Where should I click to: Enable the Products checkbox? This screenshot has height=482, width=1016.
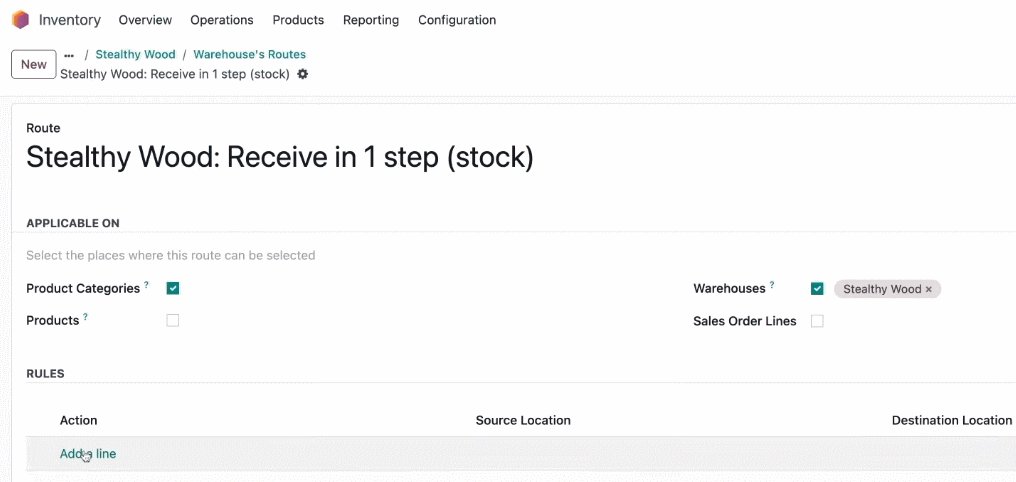click(172, 321)
